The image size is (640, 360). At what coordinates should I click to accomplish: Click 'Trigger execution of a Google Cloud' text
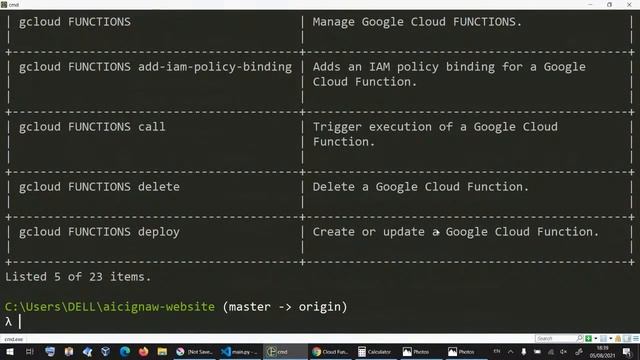coord(435,127)
